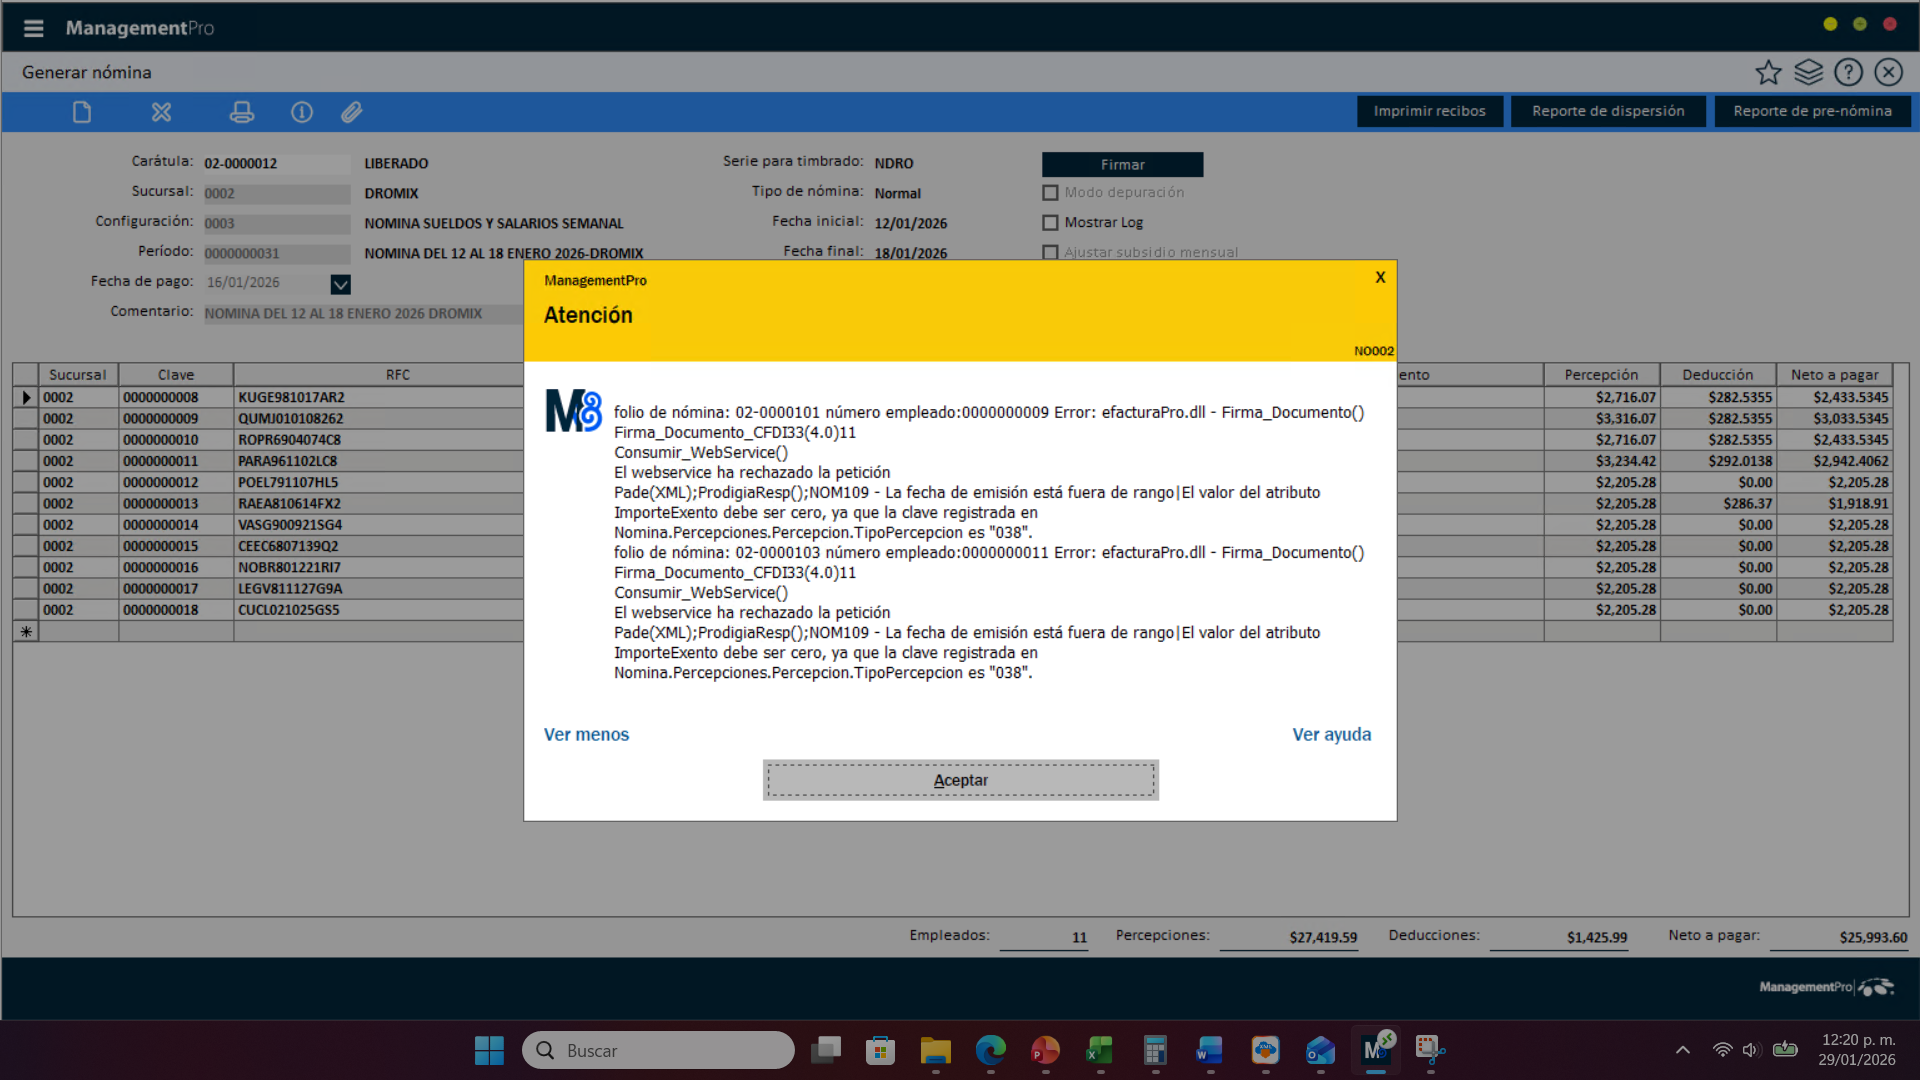
Task: Open the hamburger main menu
Action: (x=33, y=28)
